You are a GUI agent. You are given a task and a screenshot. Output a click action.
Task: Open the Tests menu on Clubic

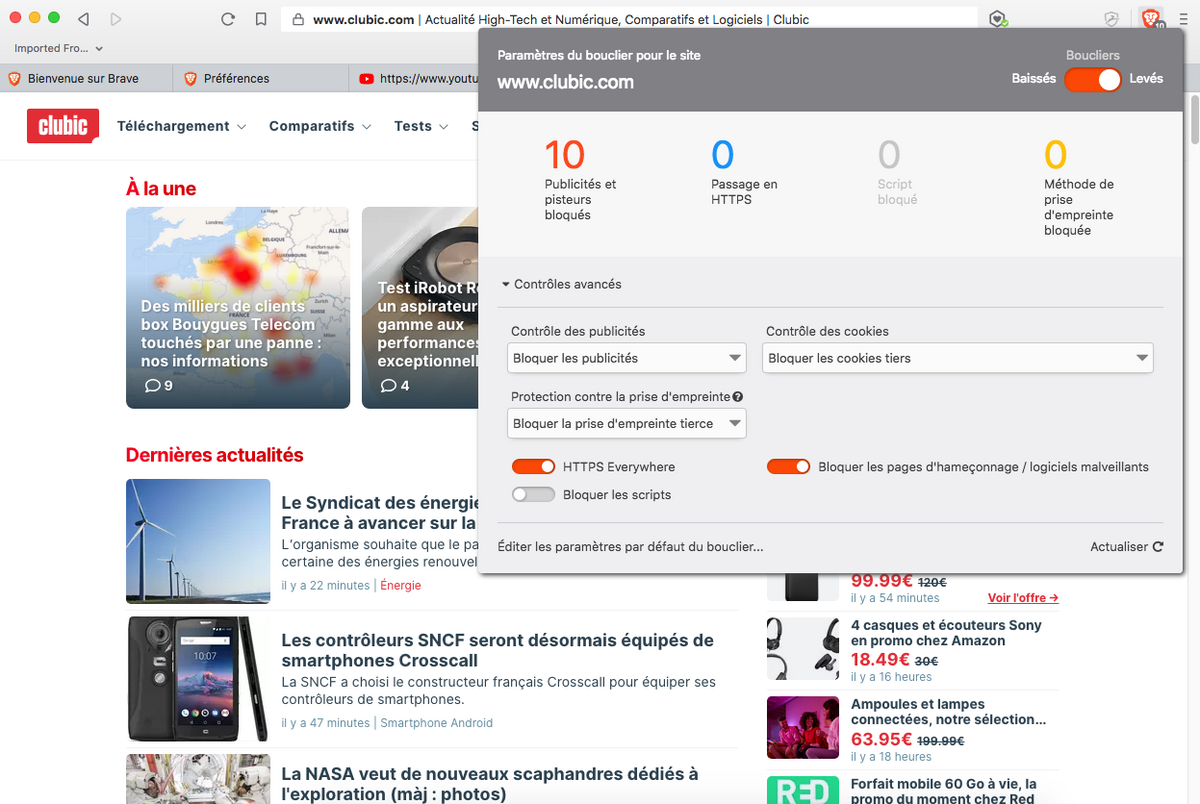[x=421, y=126]
